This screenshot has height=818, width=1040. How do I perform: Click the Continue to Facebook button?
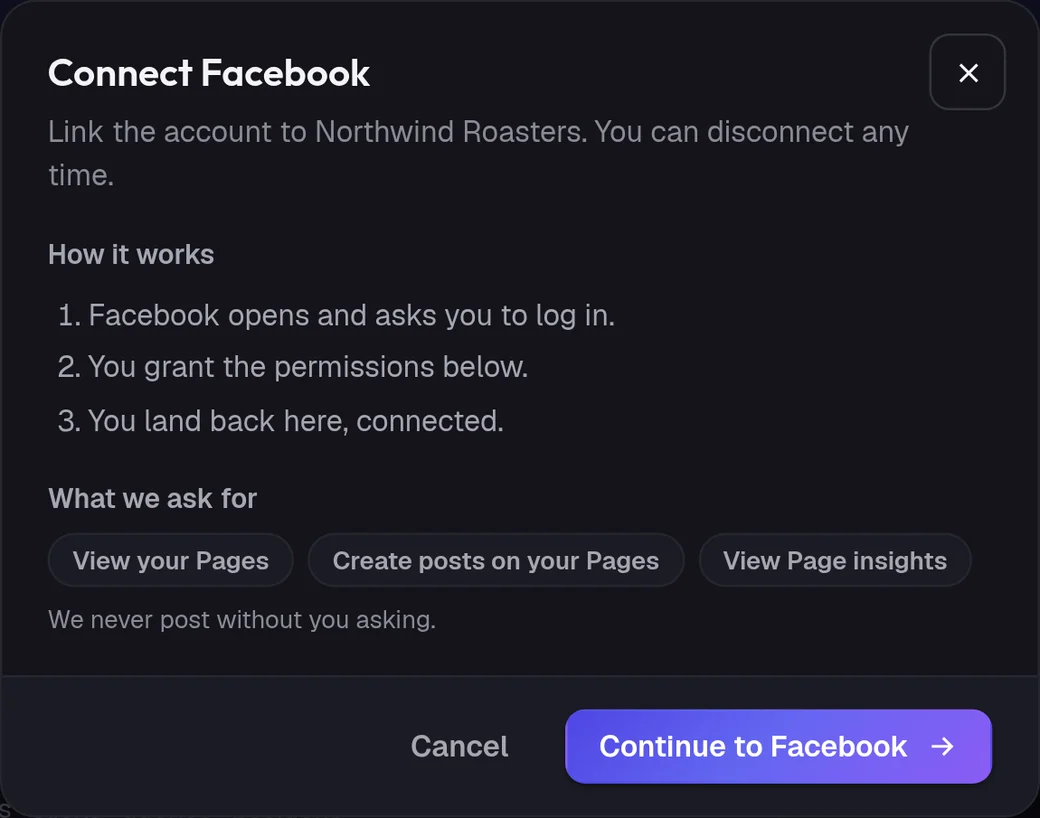click(778, 746)
